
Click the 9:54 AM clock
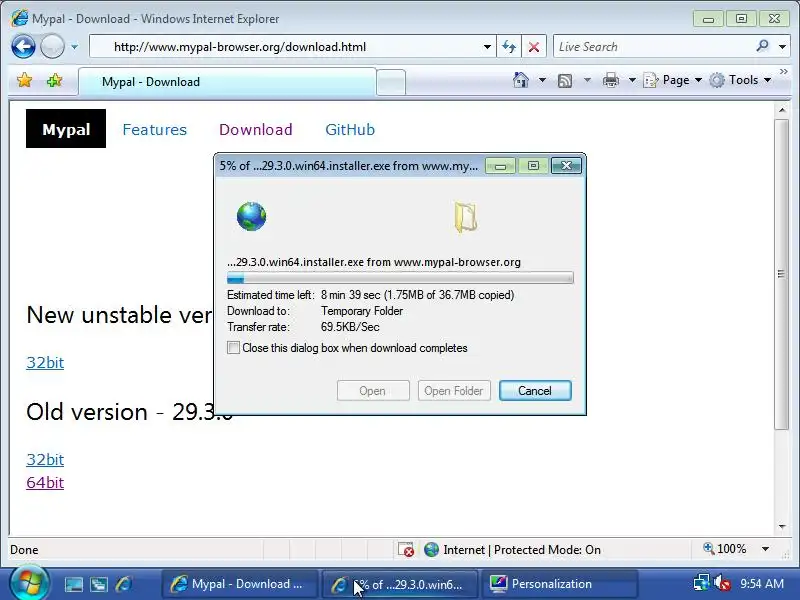point(762,584)
